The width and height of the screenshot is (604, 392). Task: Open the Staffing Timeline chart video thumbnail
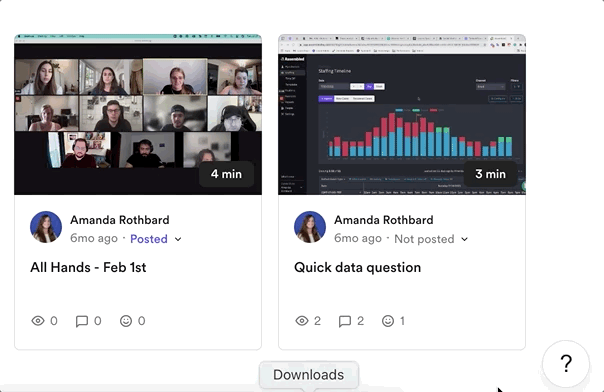point(402,114)
